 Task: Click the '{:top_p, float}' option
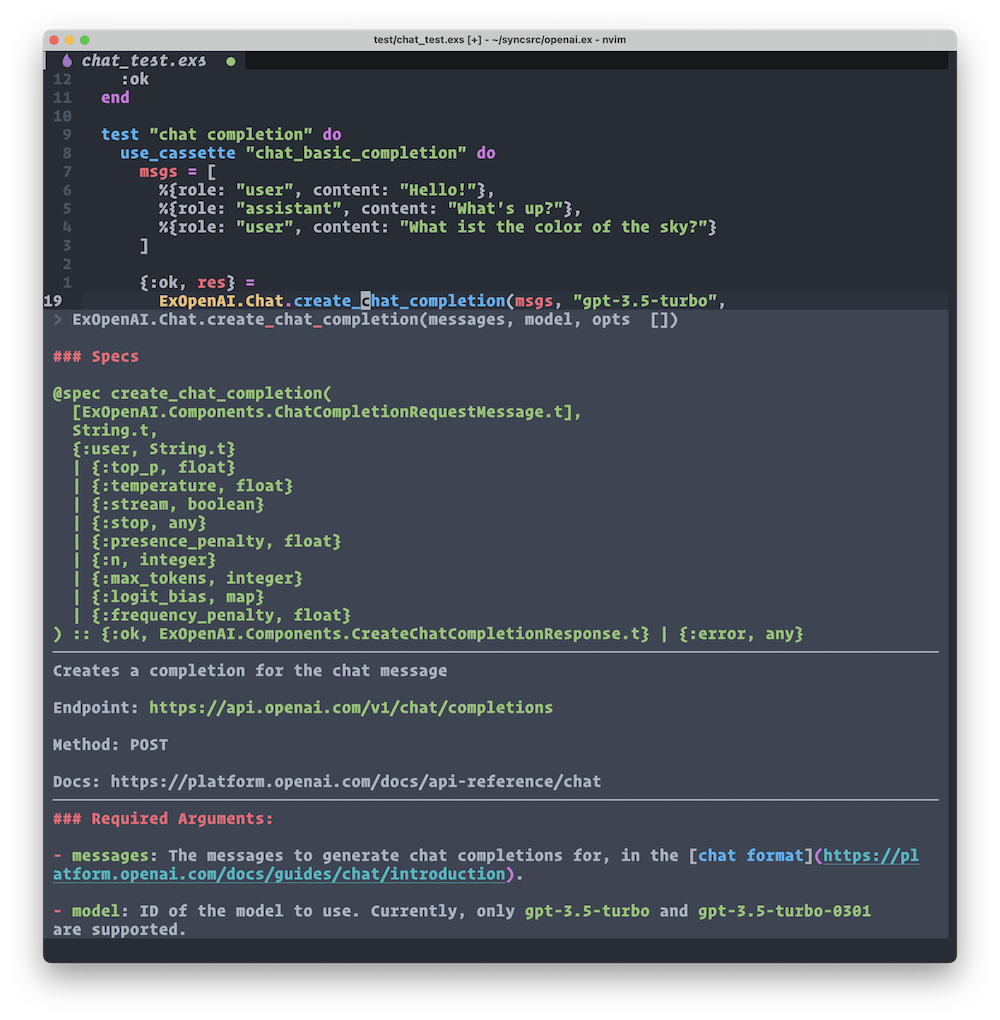pyautogui.click(x=163, y=467)
